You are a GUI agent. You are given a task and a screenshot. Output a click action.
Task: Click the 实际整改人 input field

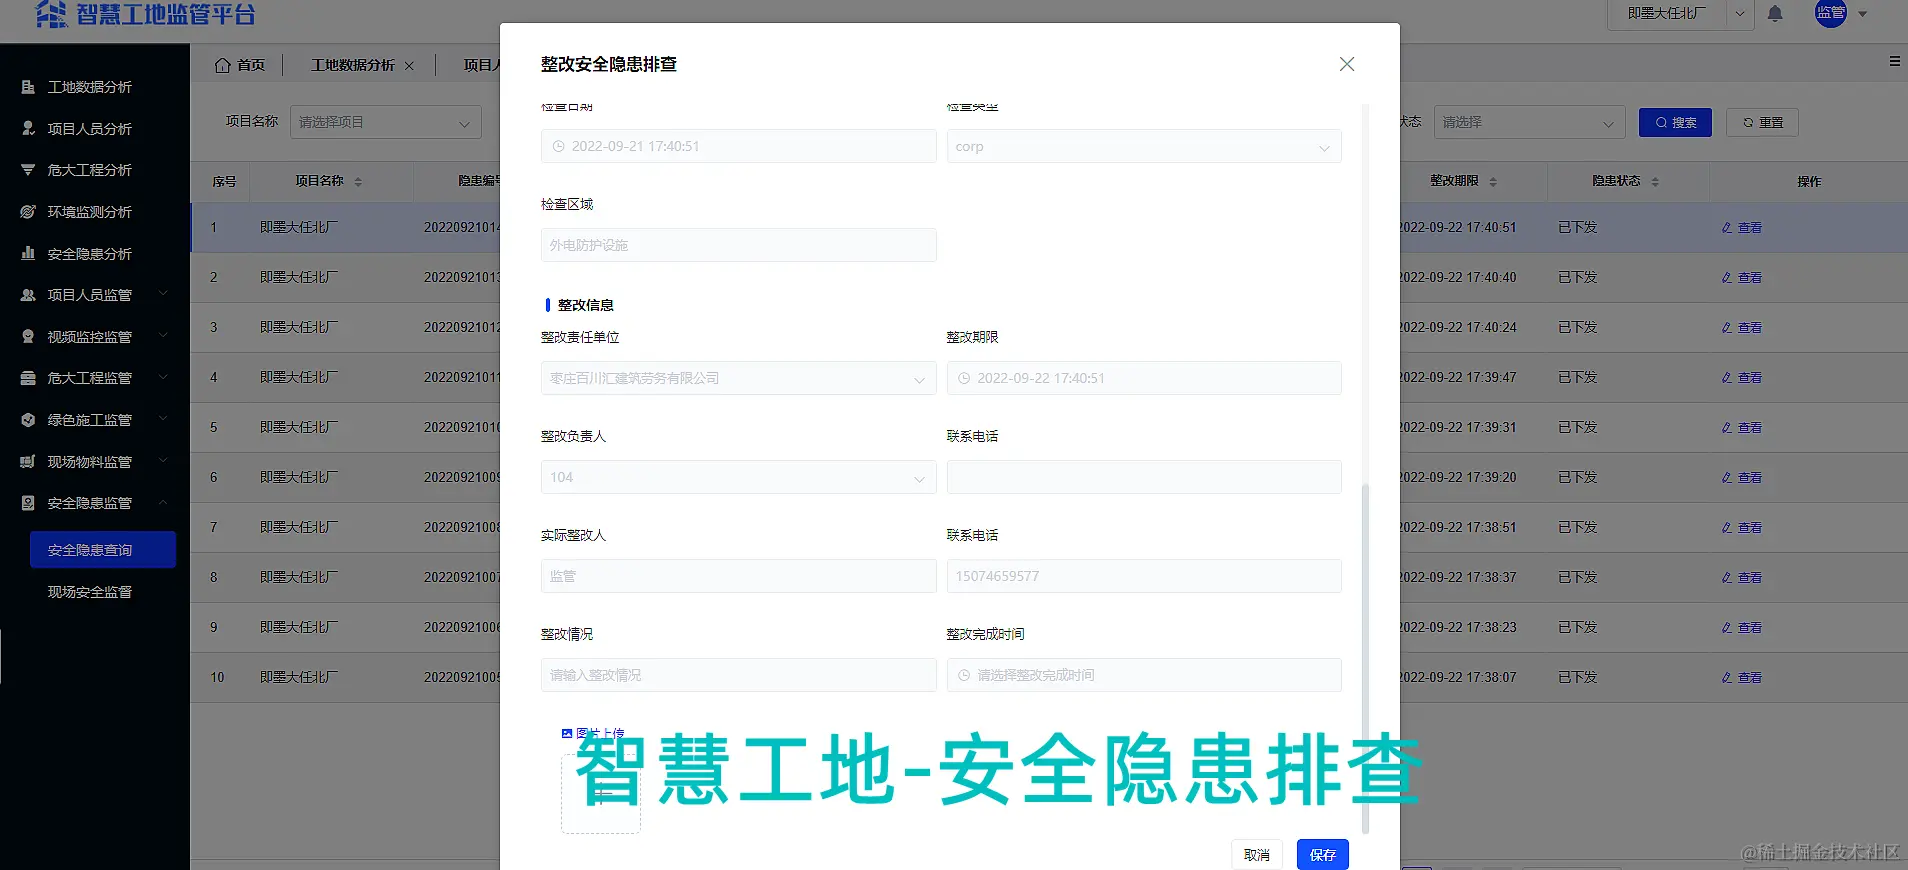[x=738, y=576]
